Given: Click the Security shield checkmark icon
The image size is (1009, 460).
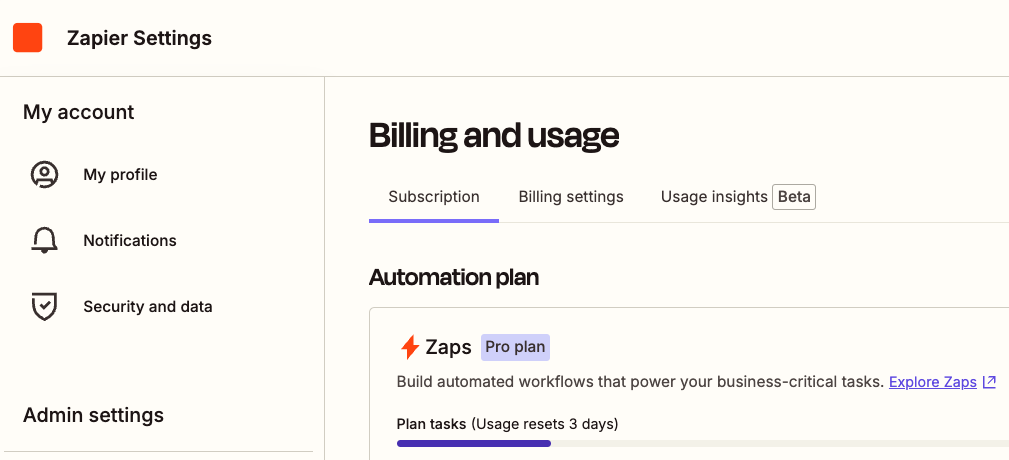Looking at the screenshot, I should pos(44,307).
